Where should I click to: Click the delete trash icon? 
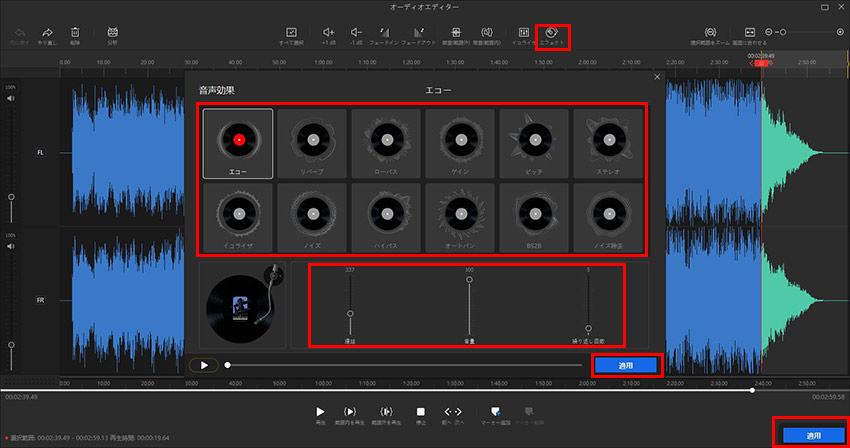pos(75,33)
